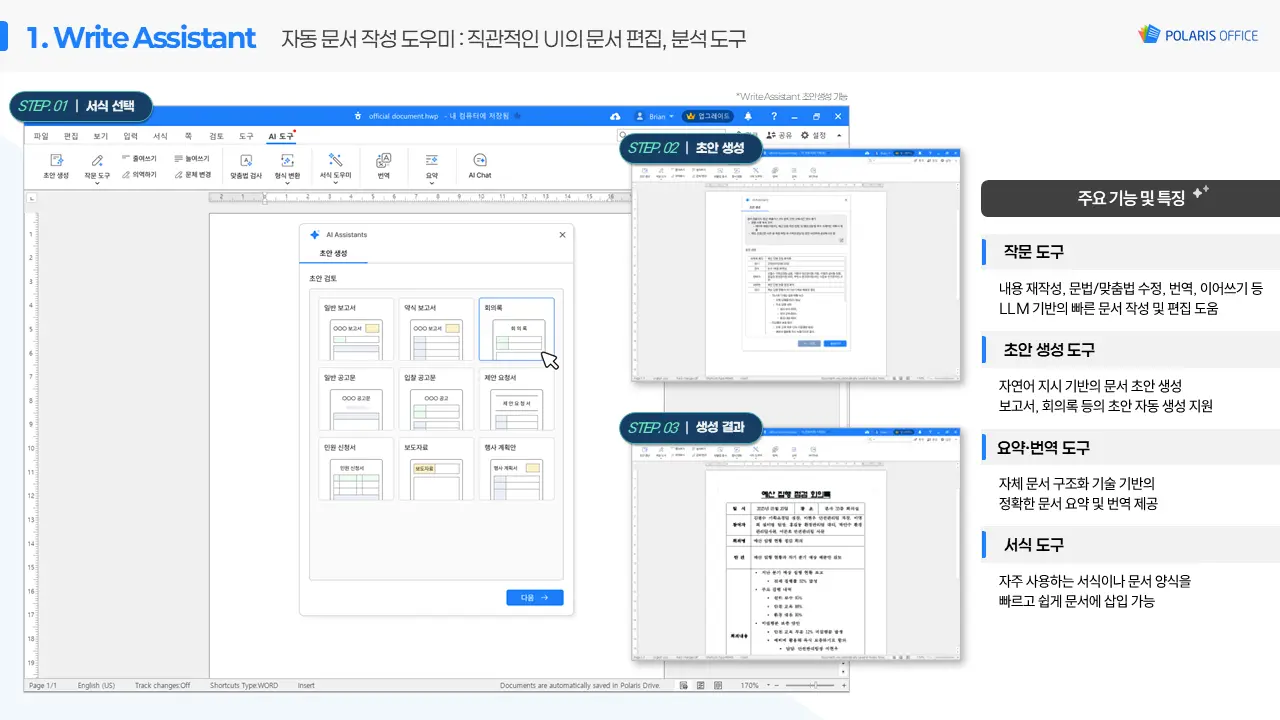1280x720 pixels.
Task: Open 설정 settings gear icon
Action: coord(805,135)
